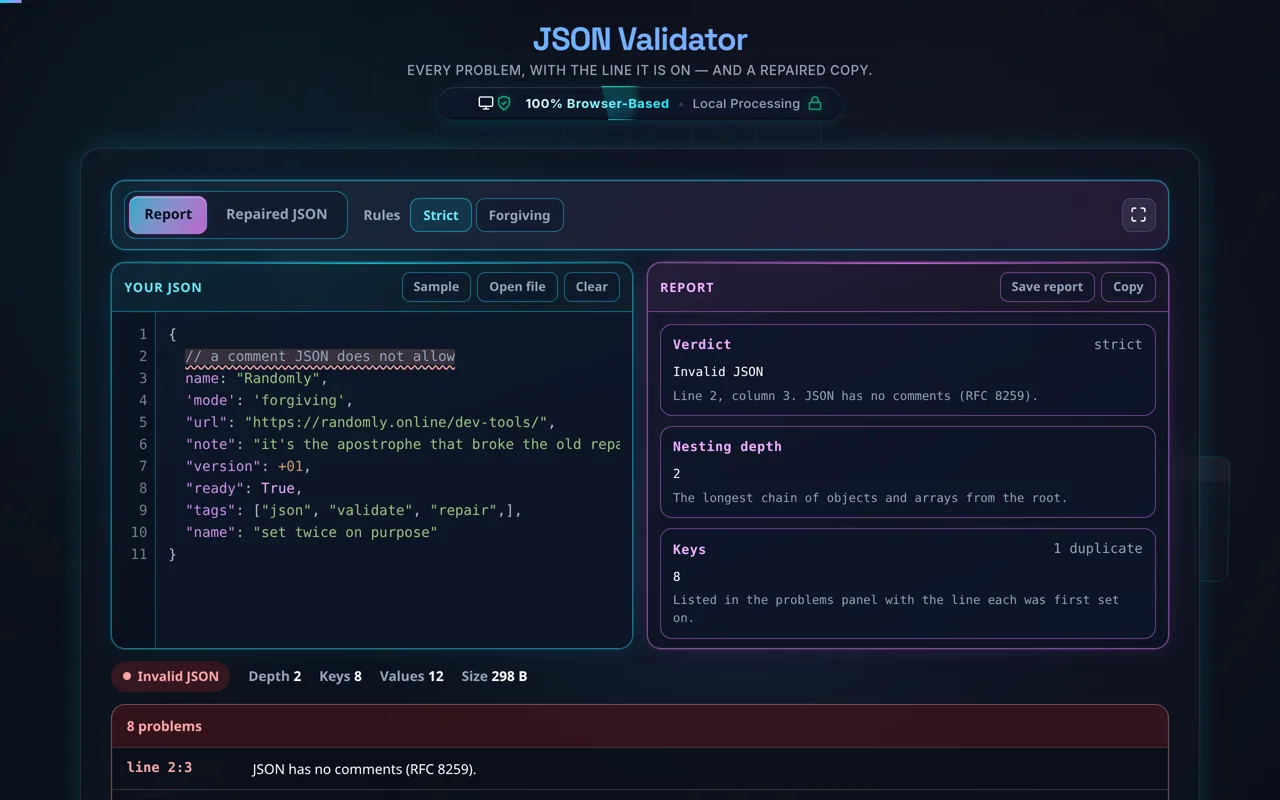Click the REPORT panel heading
This screenshot has width=1280, height=800.
coord(687,287)
